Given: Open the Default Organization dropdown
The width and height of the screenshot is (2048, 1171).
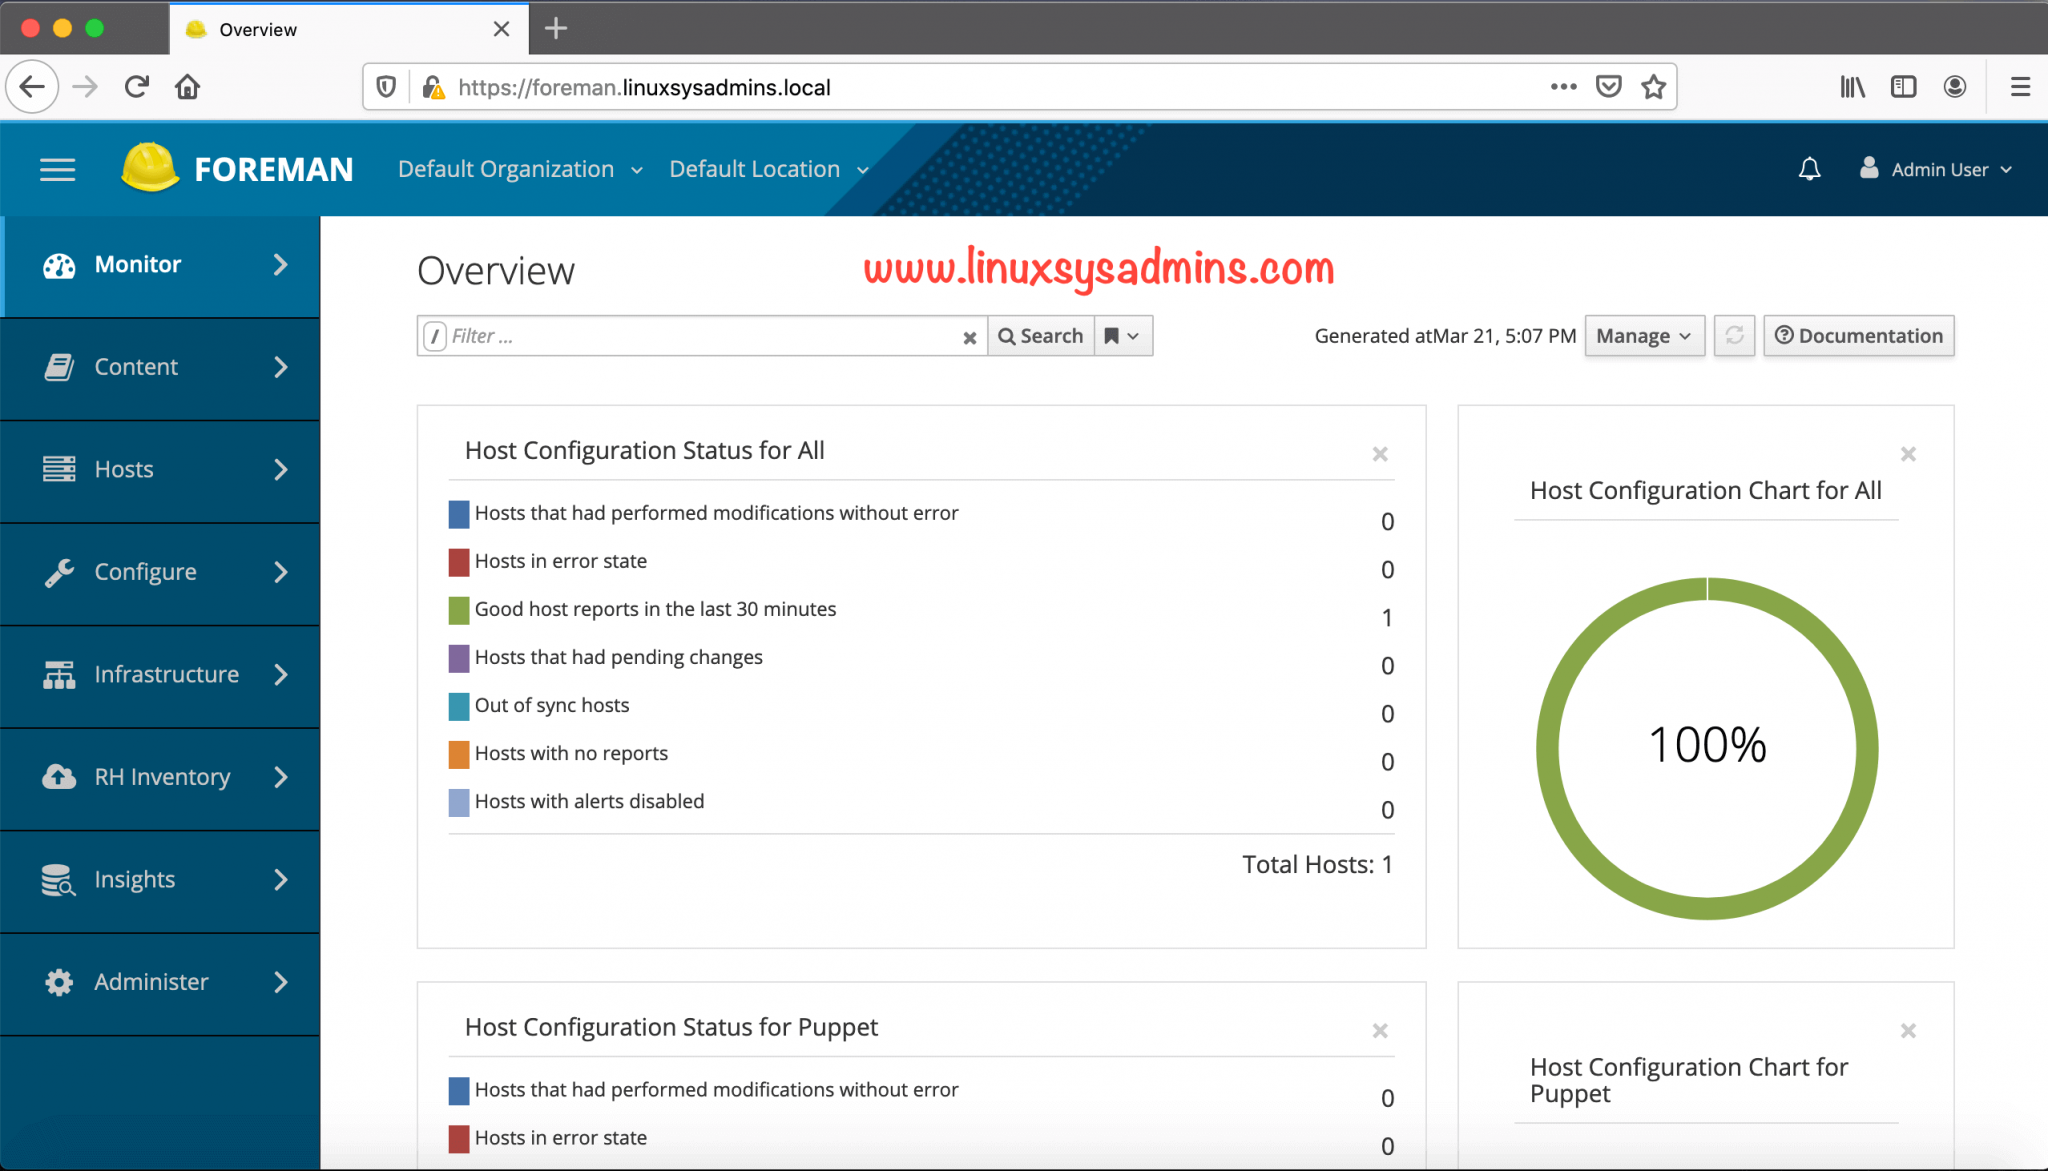Looking at the screenshot, I should point(520,169).
